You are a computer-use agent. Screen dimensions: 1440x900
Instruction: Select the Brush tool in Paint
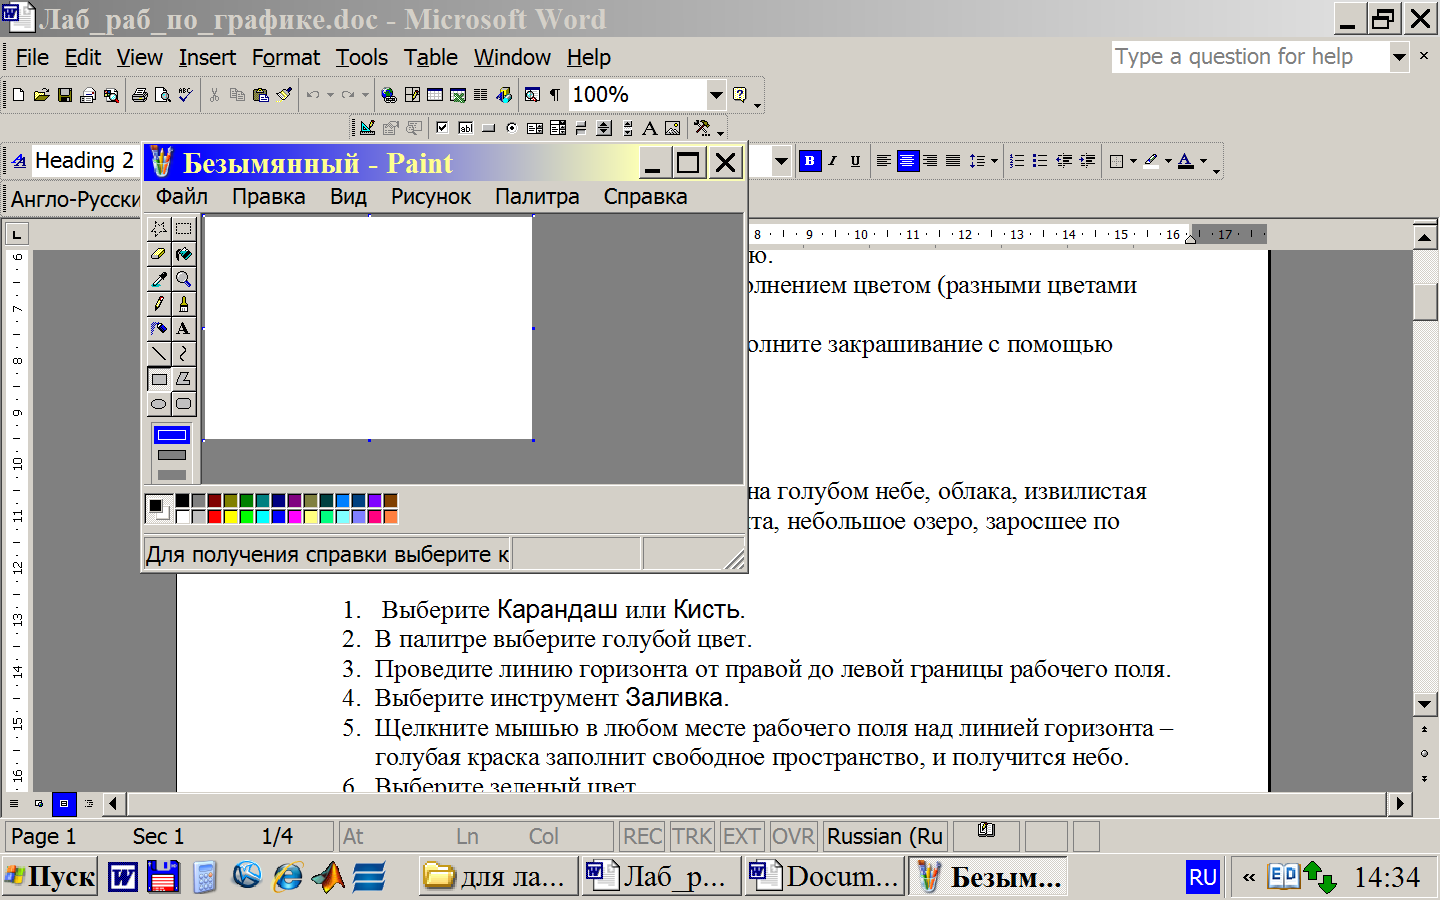(x=184, y=304)
